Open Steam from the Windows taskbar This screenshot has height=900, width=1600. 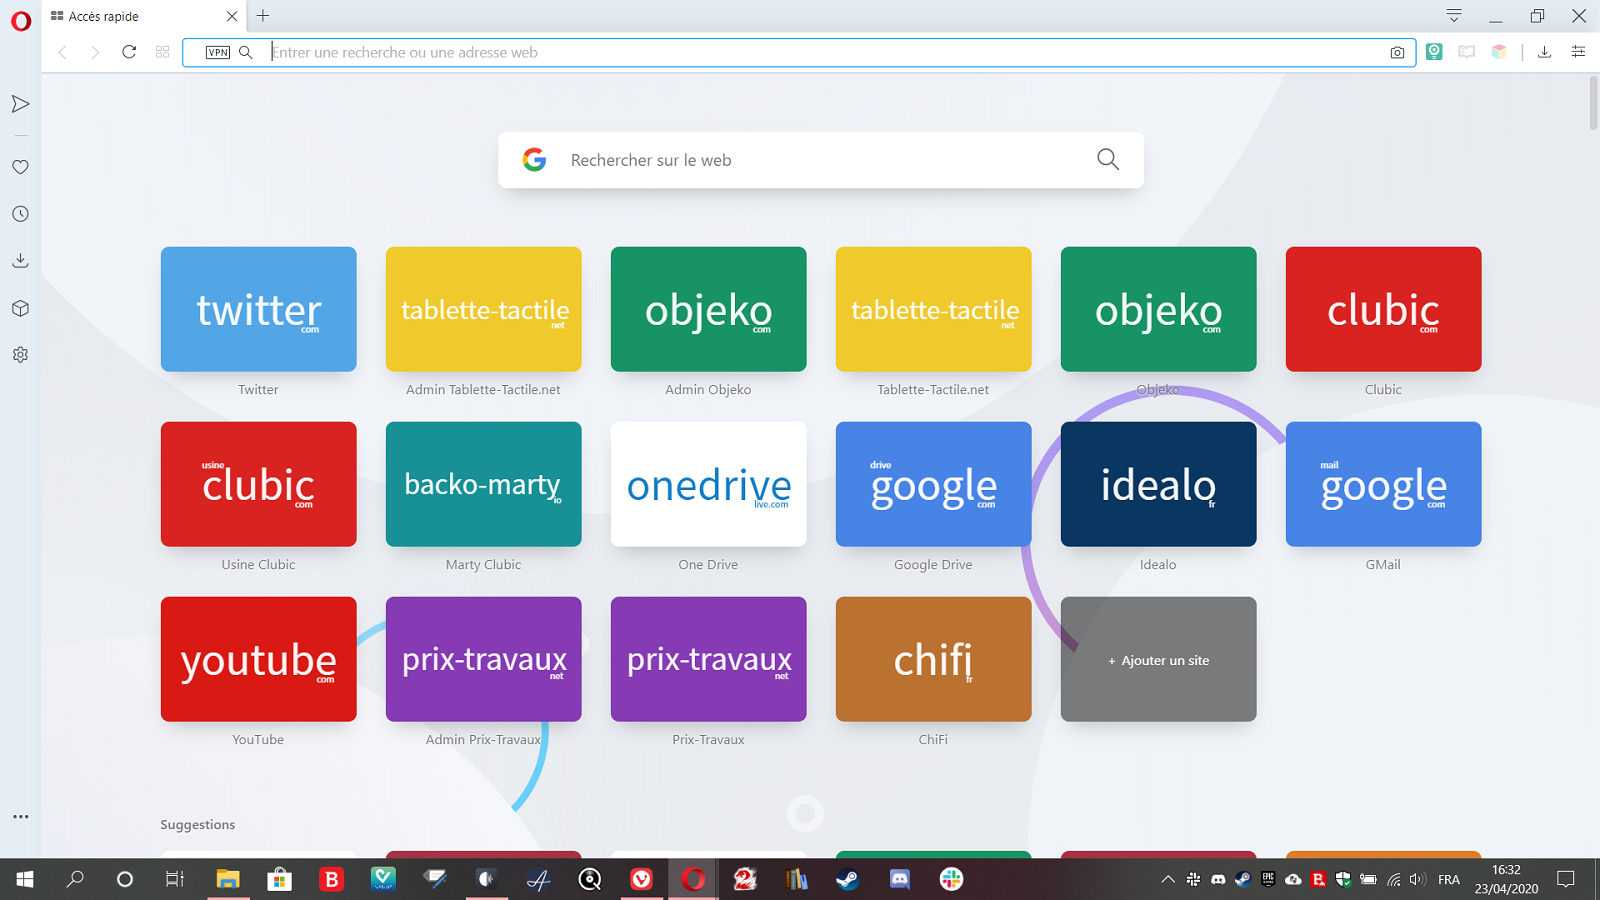coord(847,879)
